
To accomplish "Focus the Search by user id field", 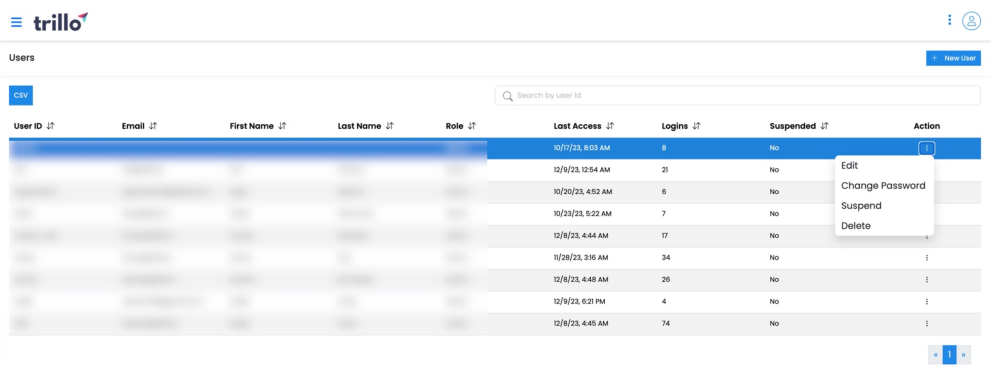I will click(x=738, y=96).
